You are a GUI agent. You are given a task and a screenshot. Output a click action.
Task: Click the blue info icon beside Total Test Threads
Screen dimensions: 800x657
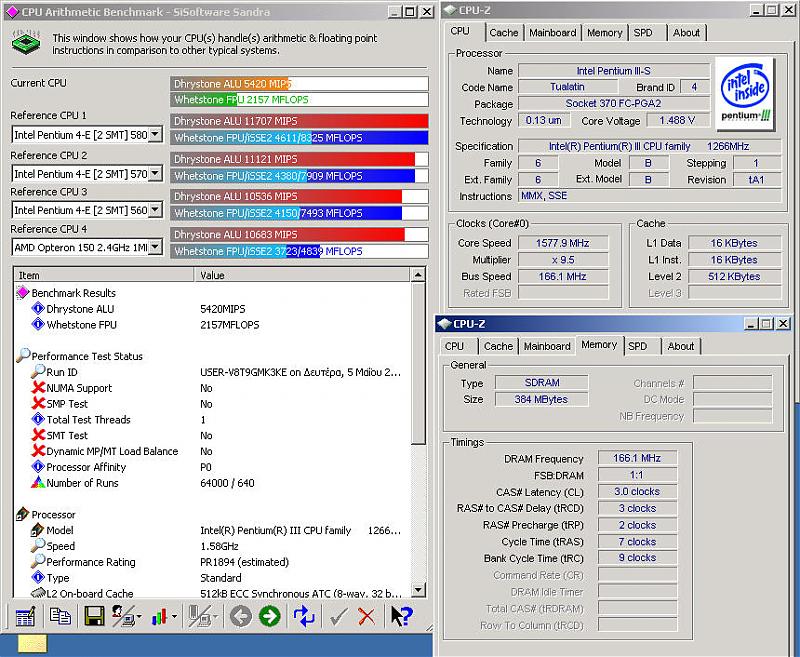tap(38, 419)
